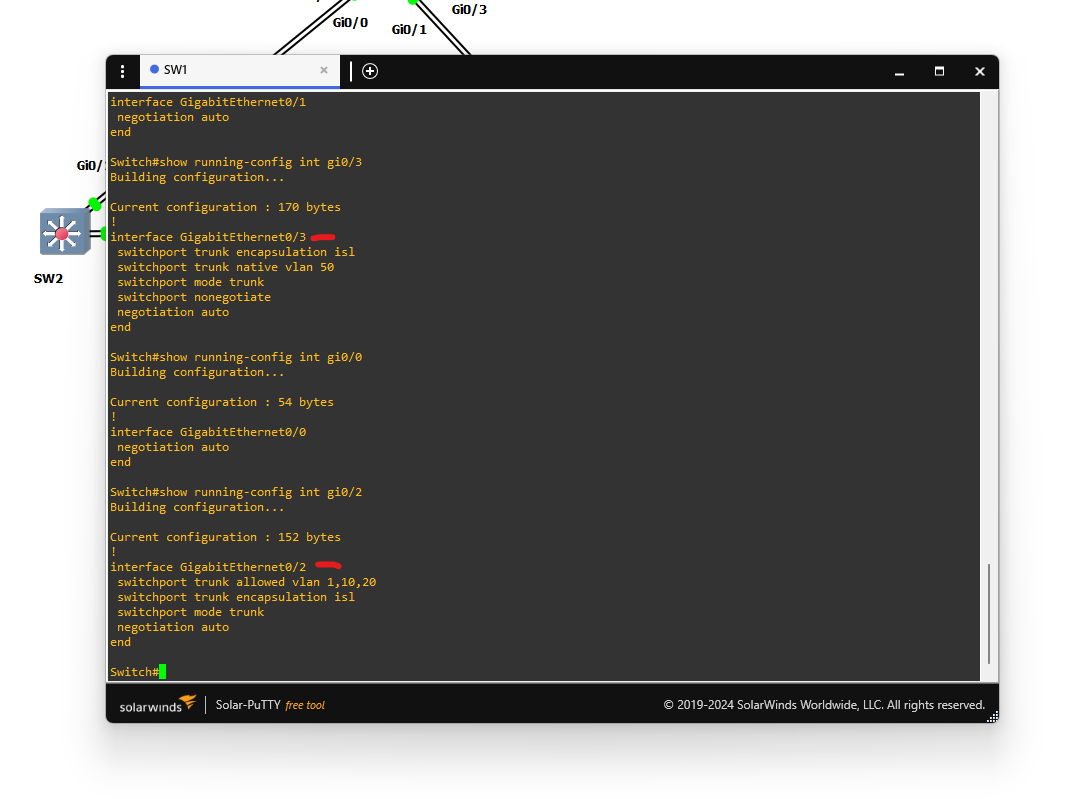Viewport: 1076px width, 799px height.
Task: Click 'show running-config int gi0/3' command line
Action: pos(236,162)
